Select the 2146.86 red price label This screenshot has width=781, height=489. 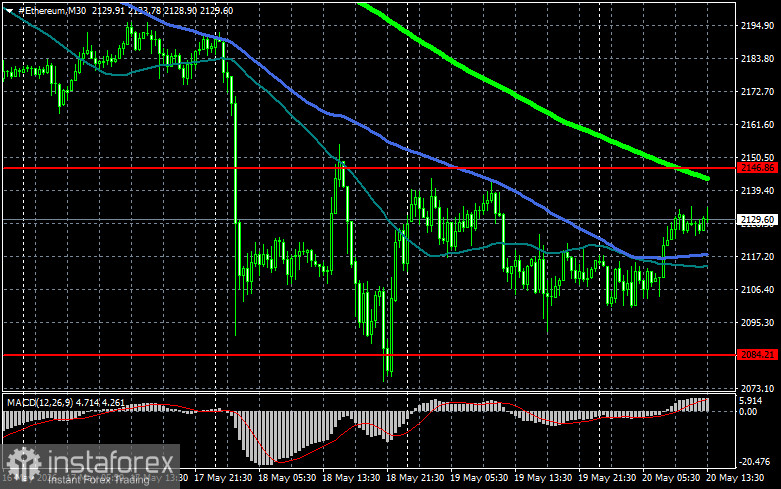point(758,168)
